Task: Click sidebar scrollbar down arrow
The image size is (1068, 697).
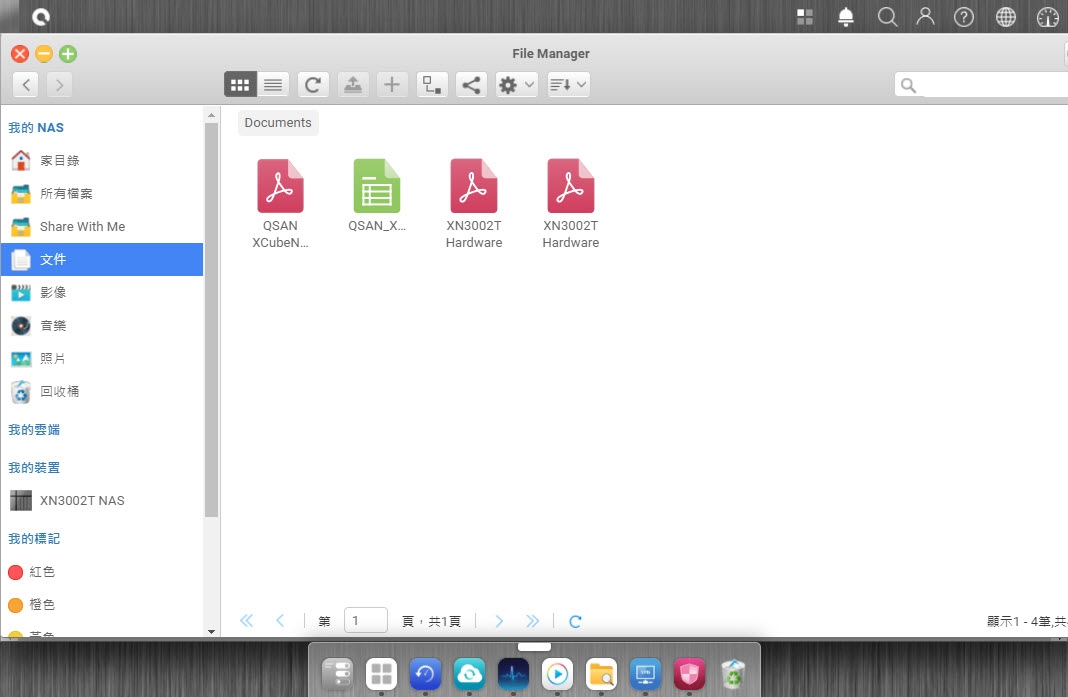Action: 211,632
